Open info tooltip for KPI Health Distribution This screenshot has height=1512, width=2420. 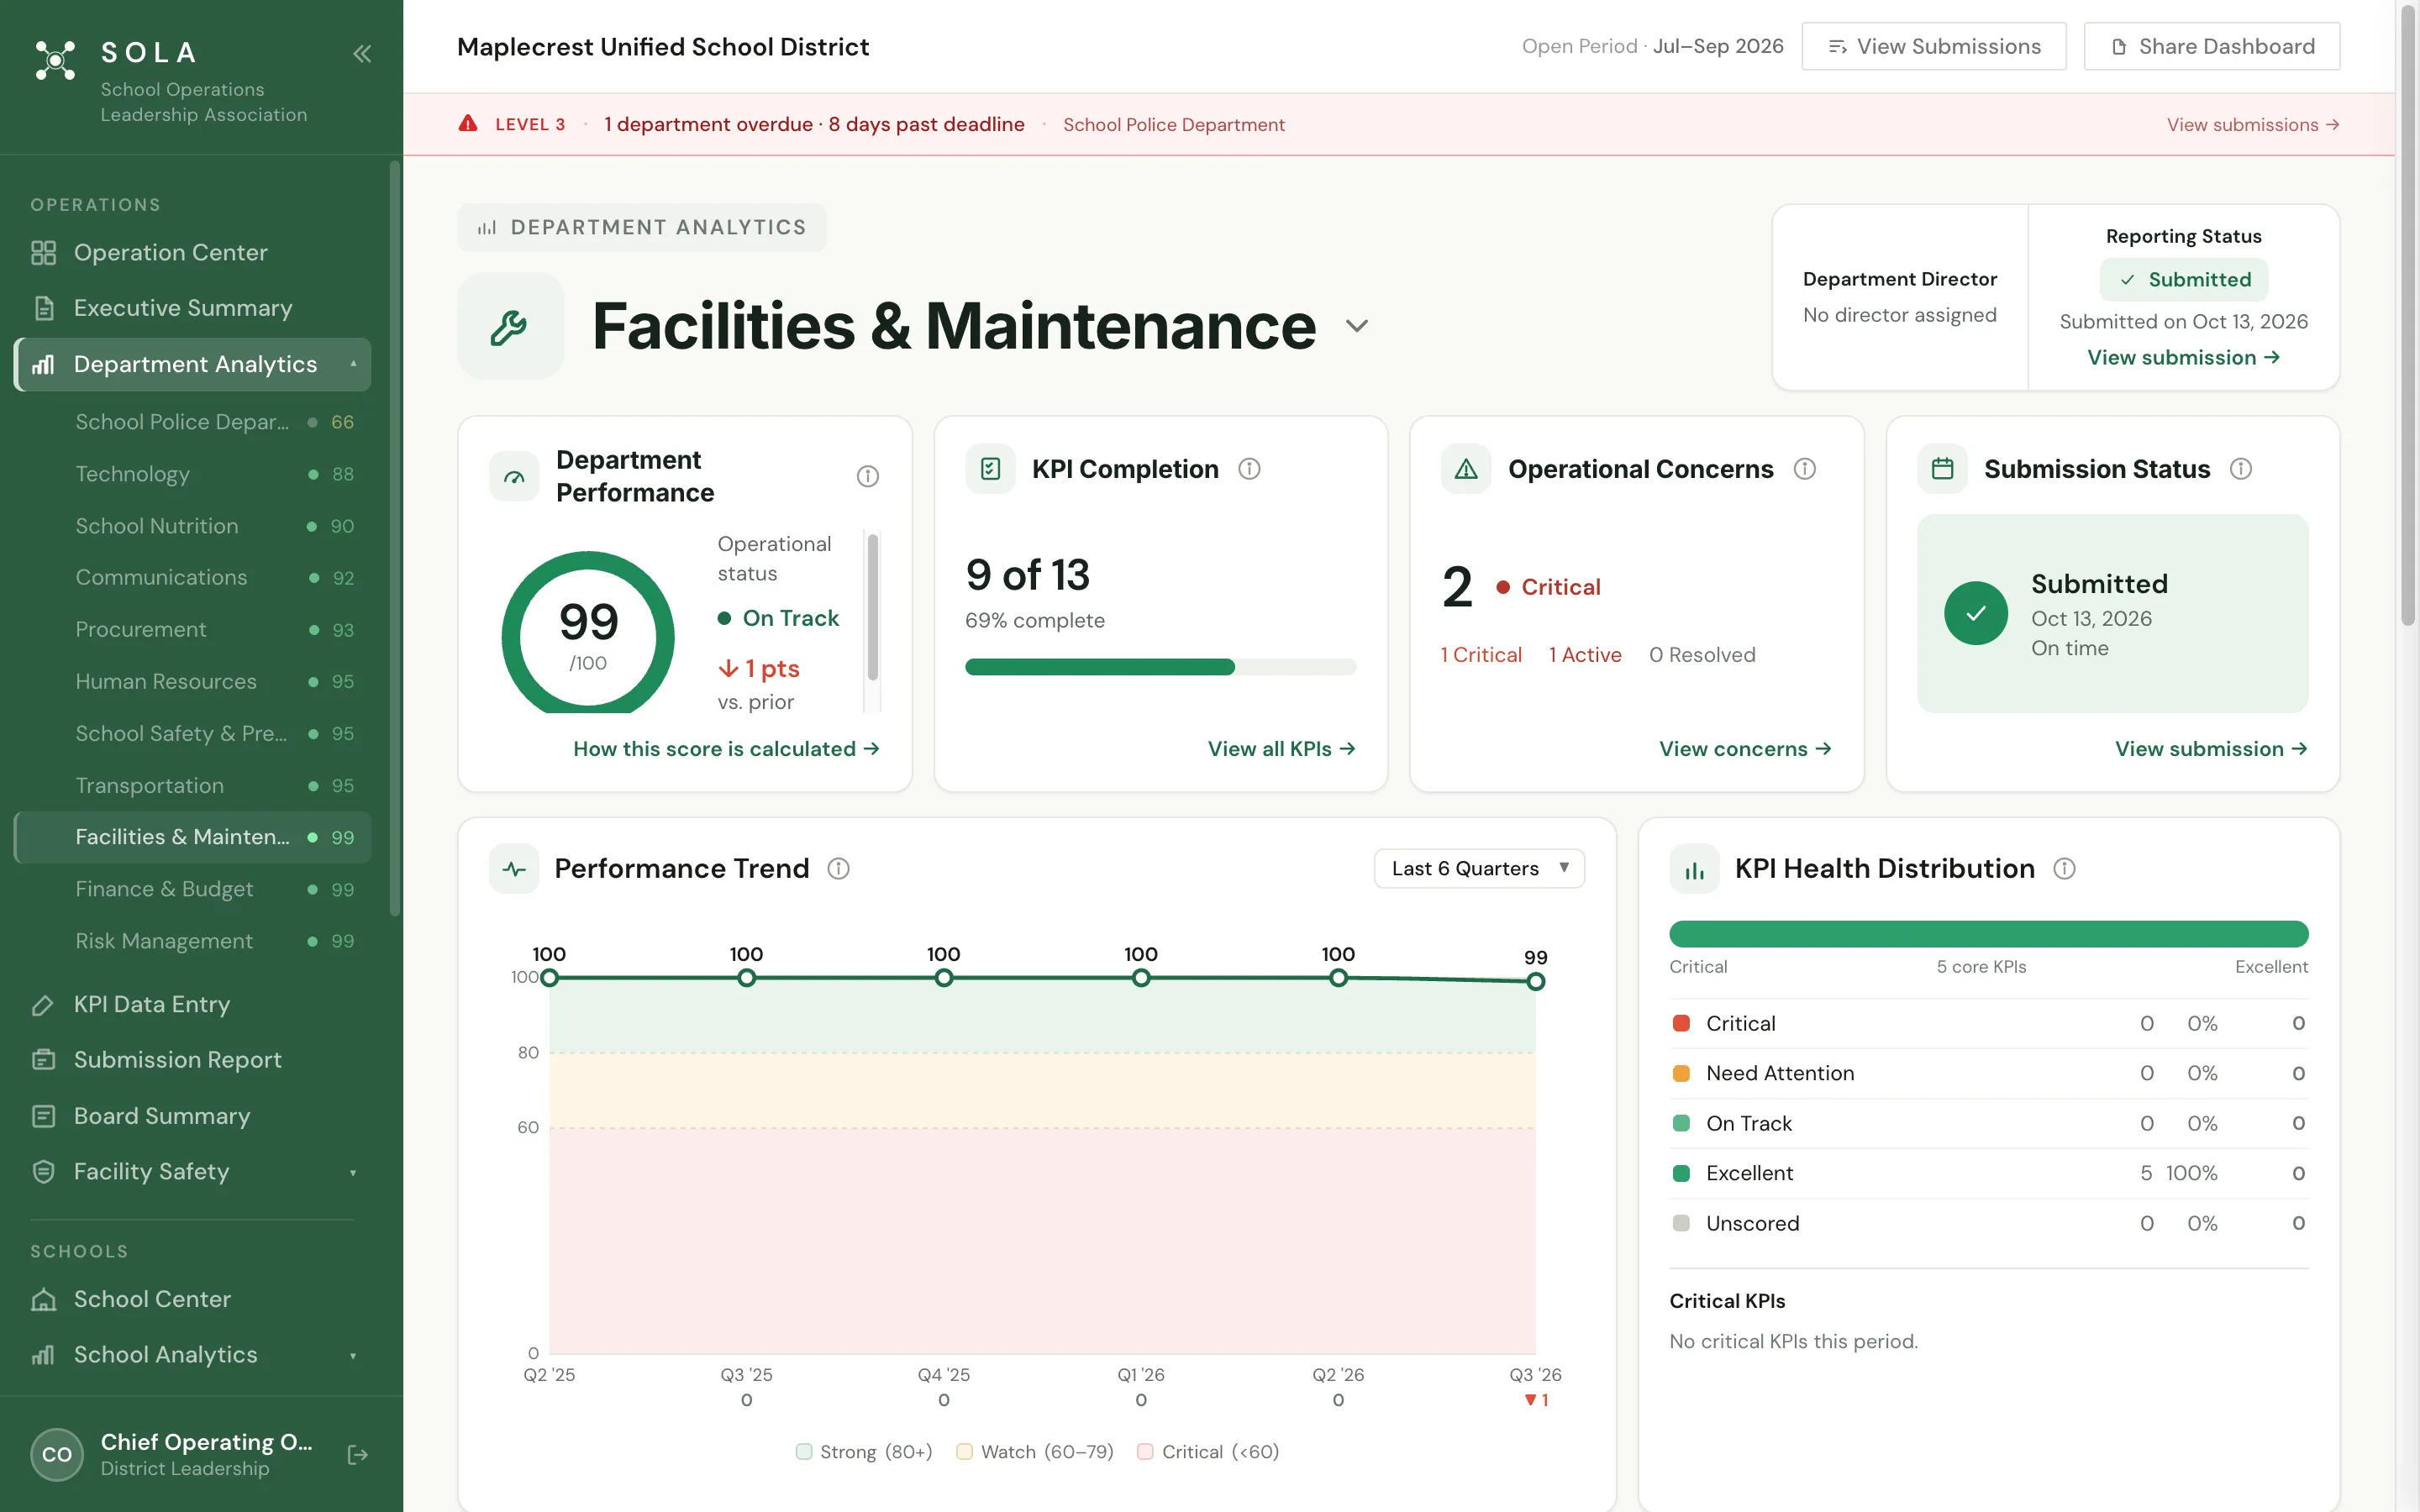pyautogui.click(x=2065, y=869)
